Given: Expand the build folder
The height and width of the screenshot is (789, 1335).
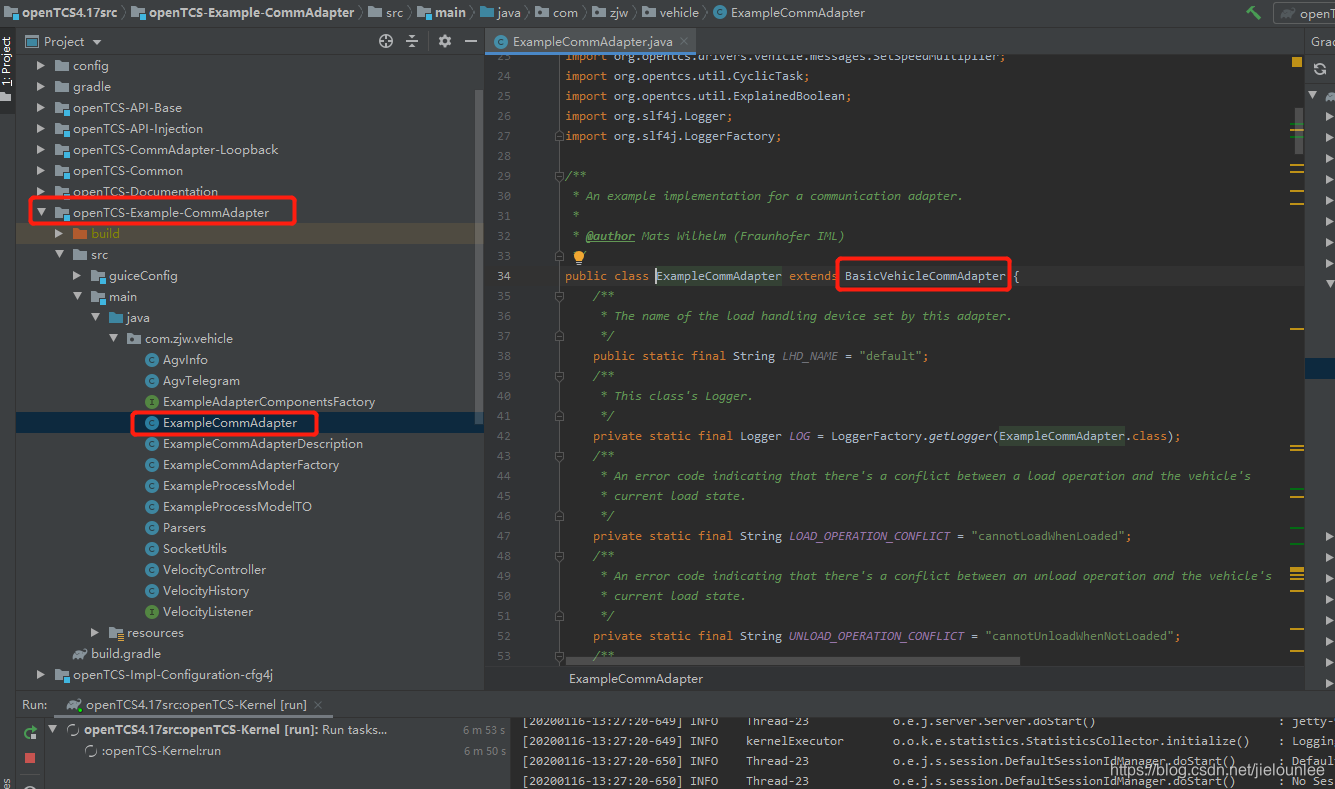Looking at the screenshot, I should pos(59,234).
